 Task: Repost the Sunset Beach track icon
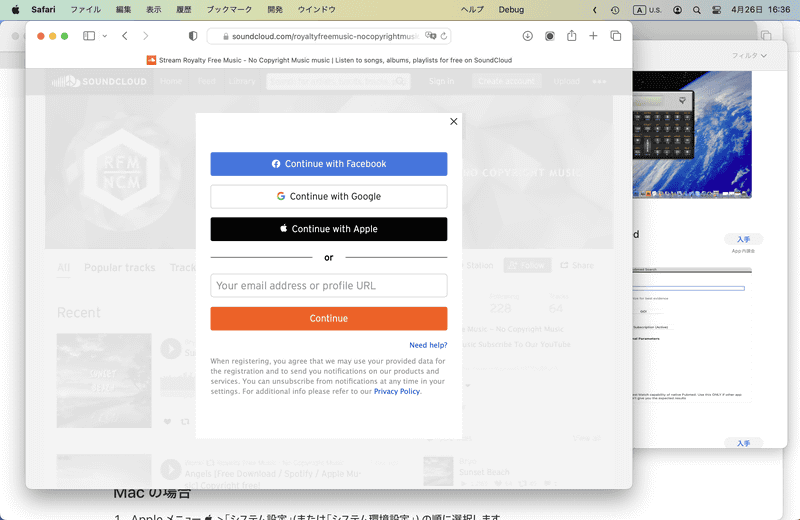(185, 422)
